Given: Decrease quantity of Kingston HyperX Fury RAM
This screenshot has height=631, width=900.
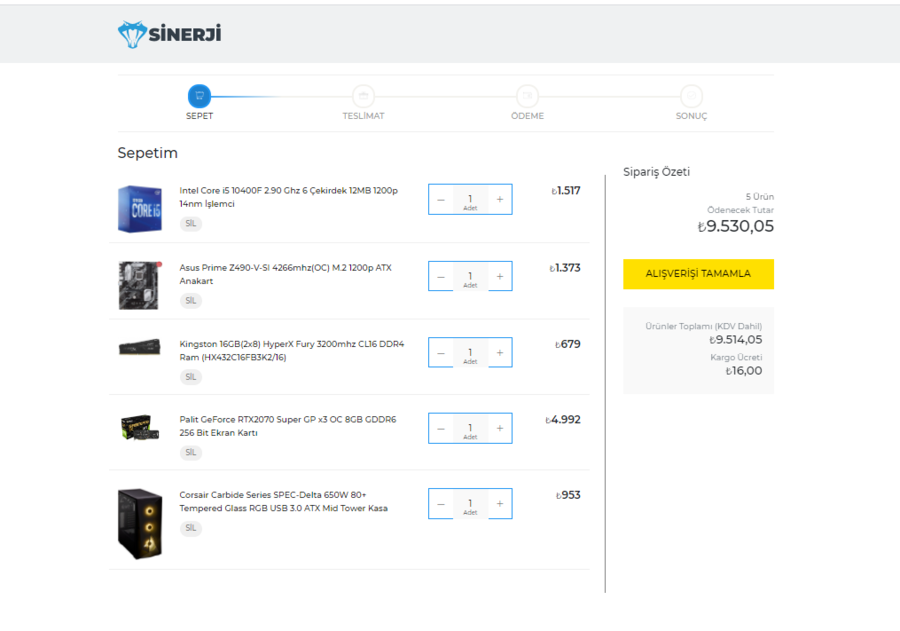Looking at the screenshot, I should tap(441, 353).
